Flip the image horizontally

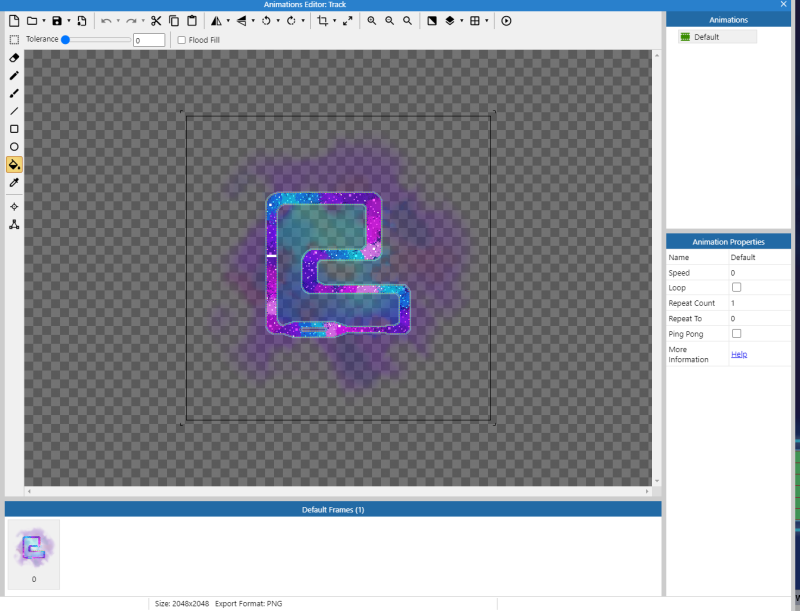point(216,21)
